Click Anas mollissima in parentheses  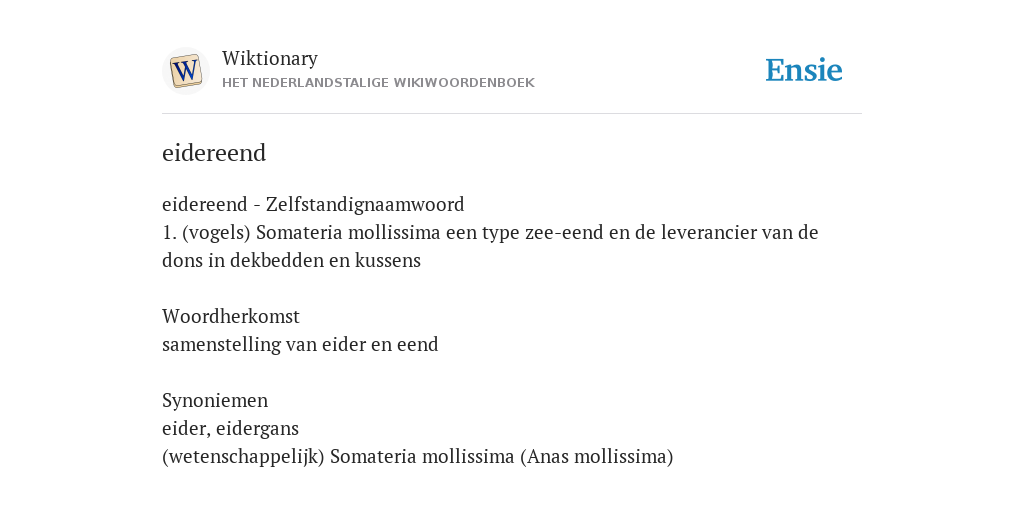click(x=597, y=456)
